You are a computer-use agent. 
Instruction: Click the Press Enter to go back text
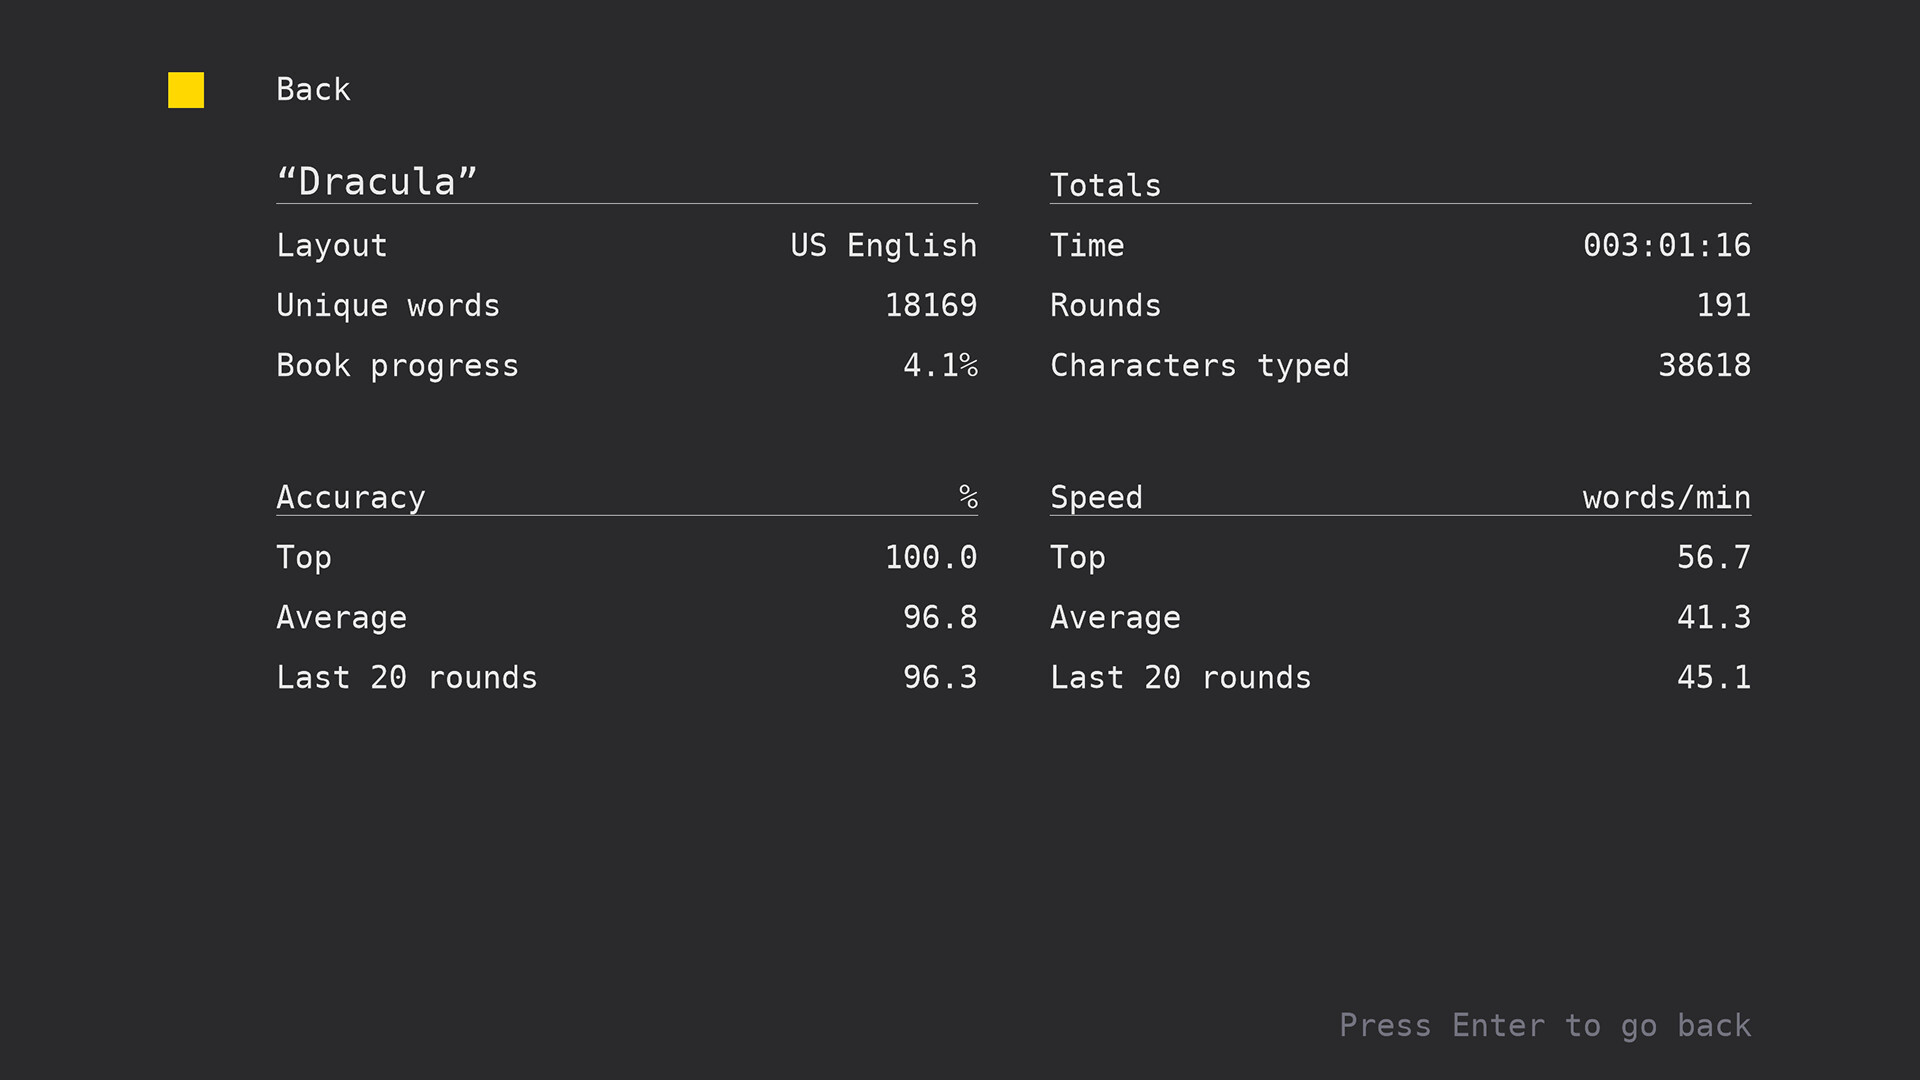(1545, 1025)
